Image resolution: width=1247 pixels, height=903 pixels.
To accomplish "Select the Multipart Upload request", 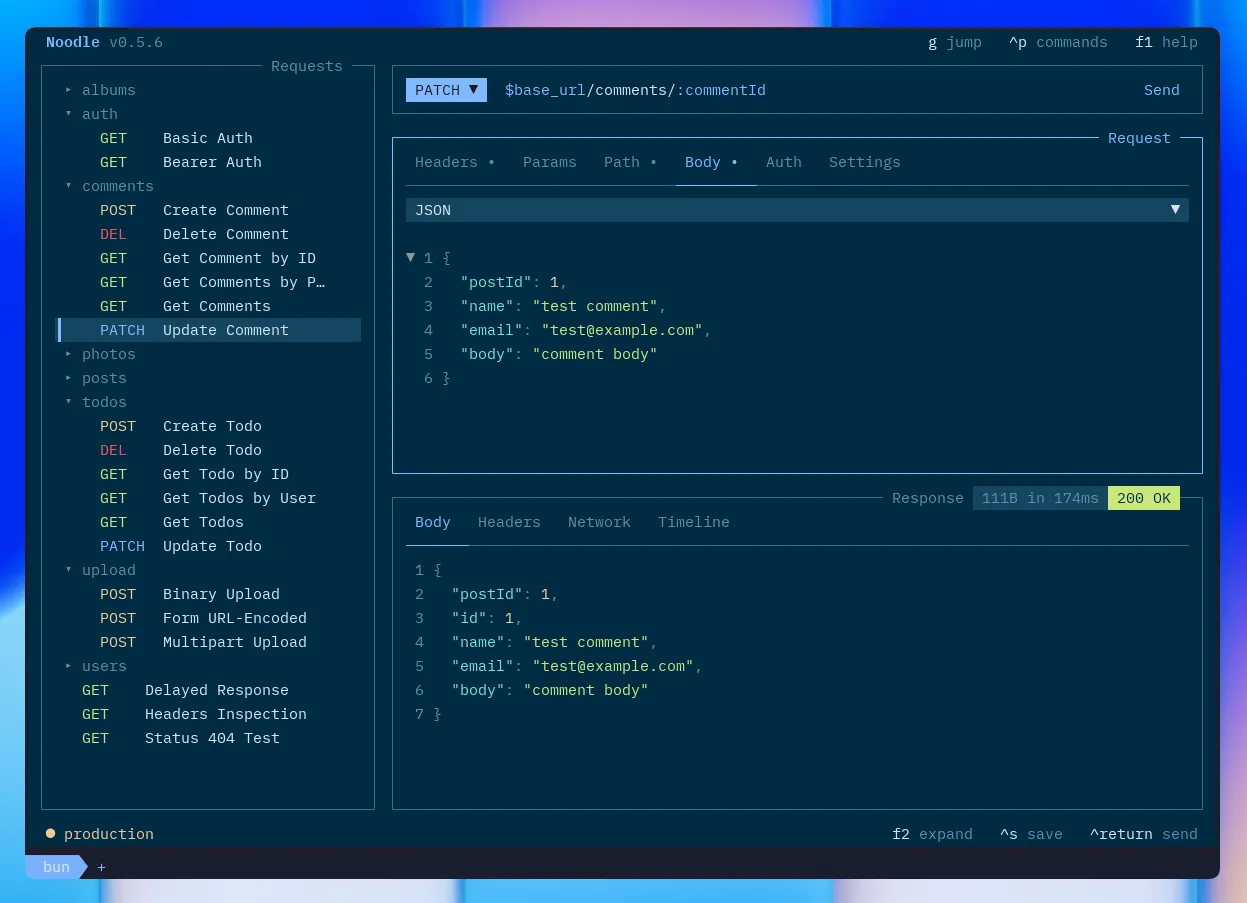I will [x=208, y=642].
